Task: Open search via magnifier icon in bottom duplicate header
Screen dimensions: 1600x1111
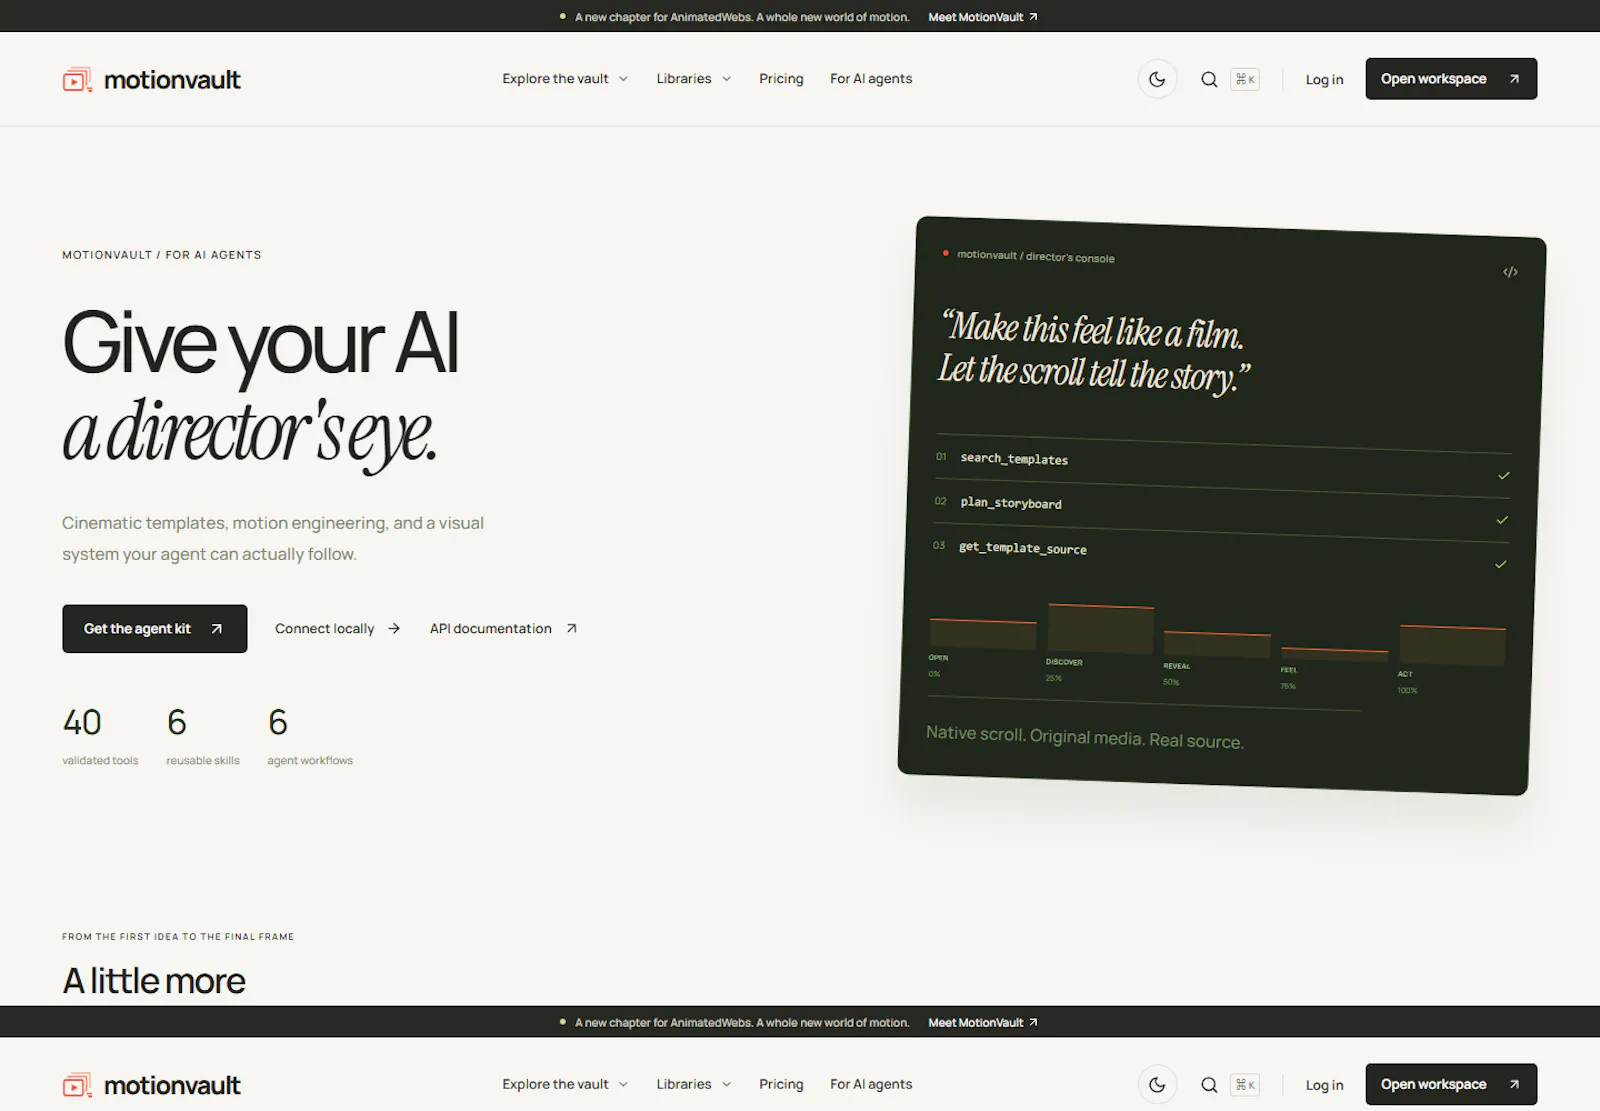Action: 1209,1085
